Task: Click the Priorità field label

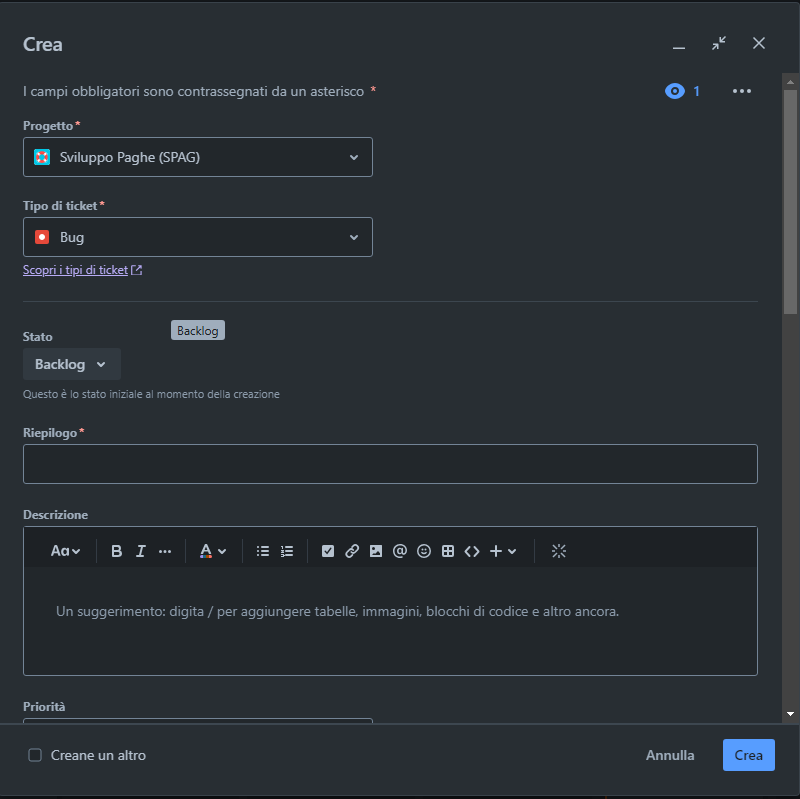Action: click(x=44, y=707)
